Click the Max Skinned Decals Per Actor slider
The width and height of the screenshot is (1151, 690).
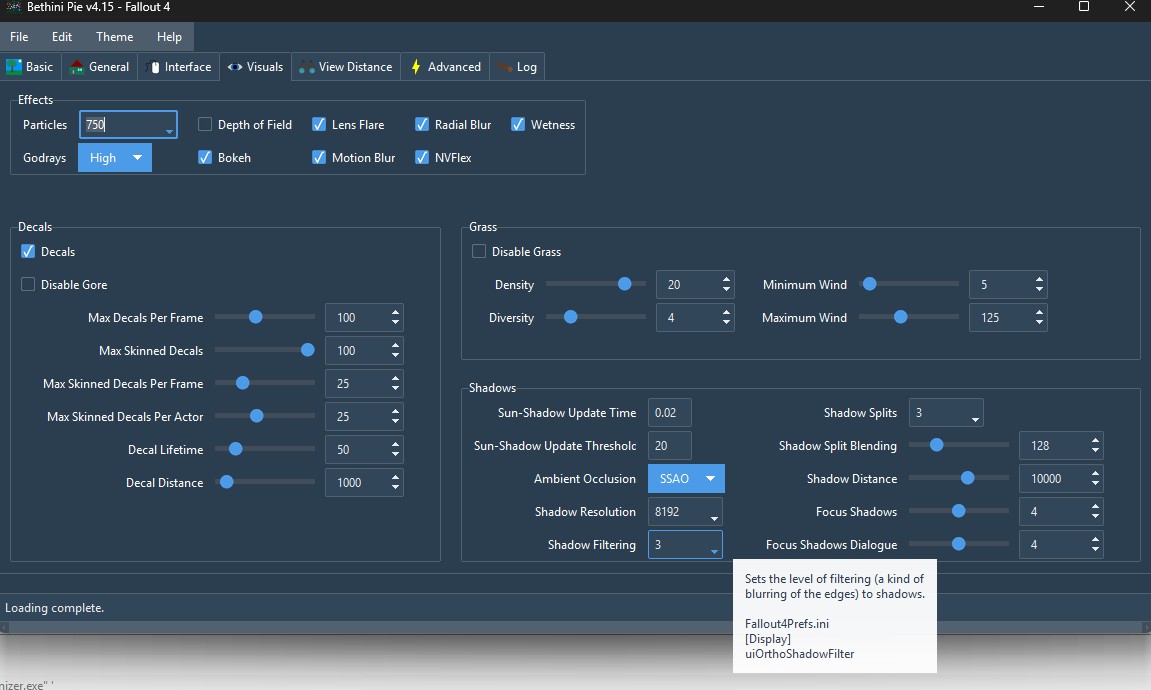tap(265, 416)
